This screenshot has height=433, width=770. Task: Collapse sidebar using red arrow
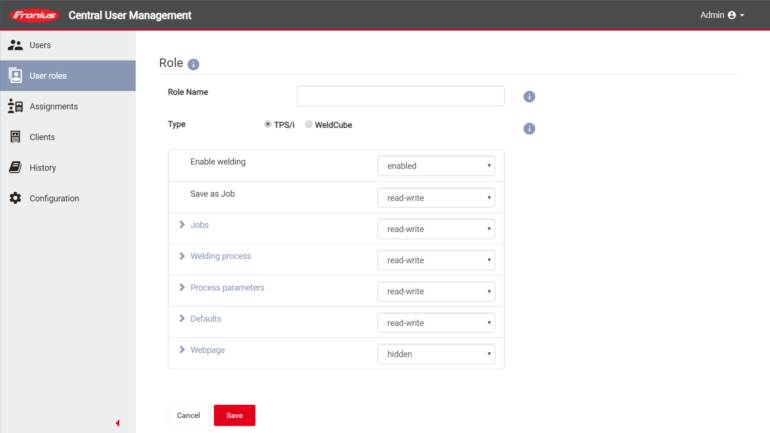pos(117,423)
